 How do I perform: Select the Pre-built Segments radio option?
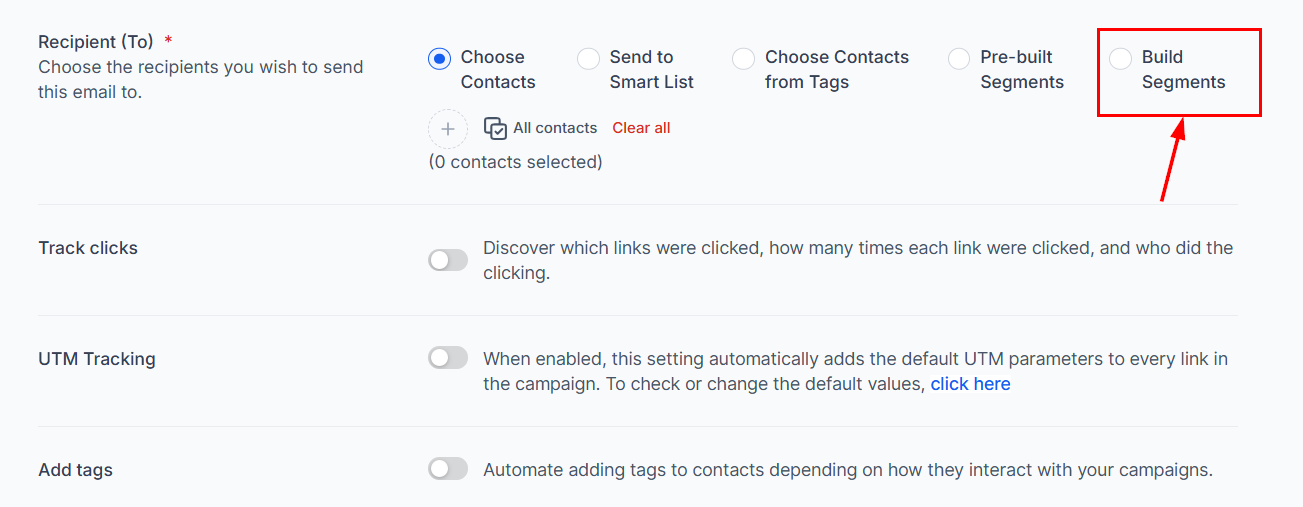point(959,58)
